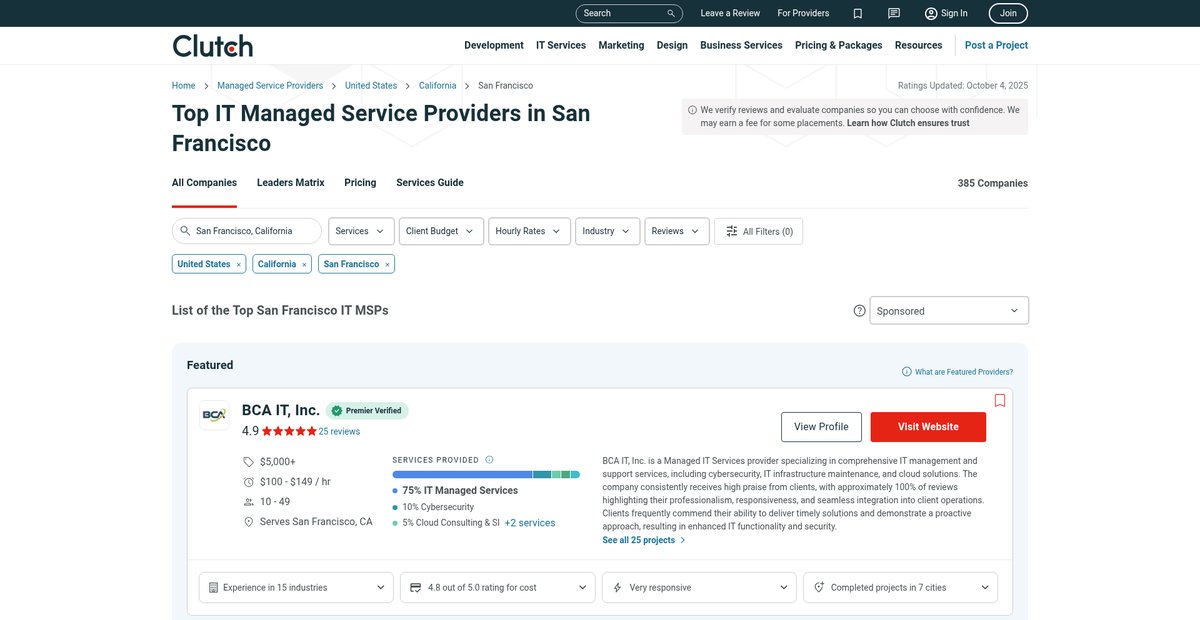Click Post a Project link
The height and width of the screenshot is (620, 1200).
[996, 46]
